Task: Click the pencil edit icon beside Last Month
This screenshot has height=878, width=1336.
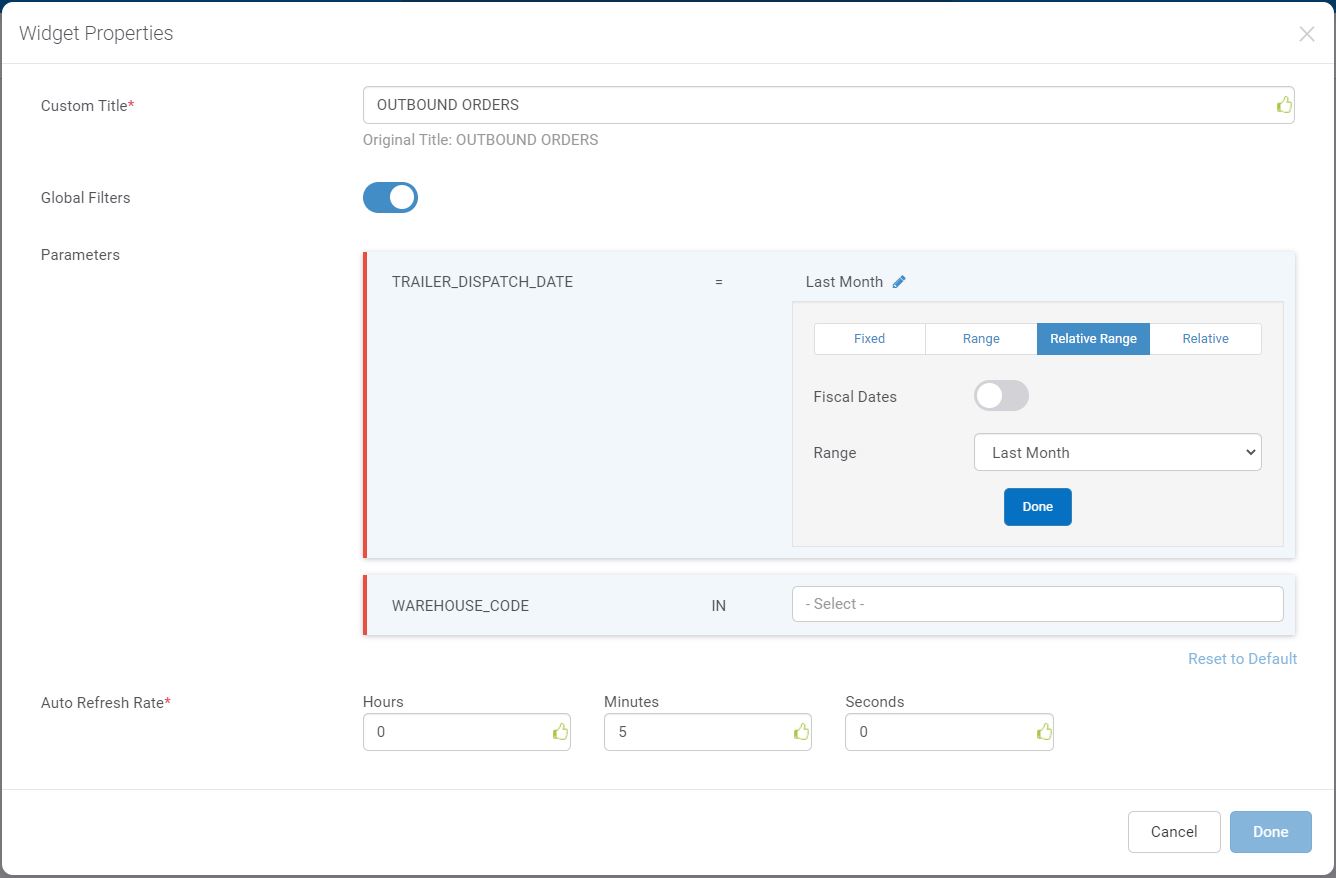Action: (899, 282)
